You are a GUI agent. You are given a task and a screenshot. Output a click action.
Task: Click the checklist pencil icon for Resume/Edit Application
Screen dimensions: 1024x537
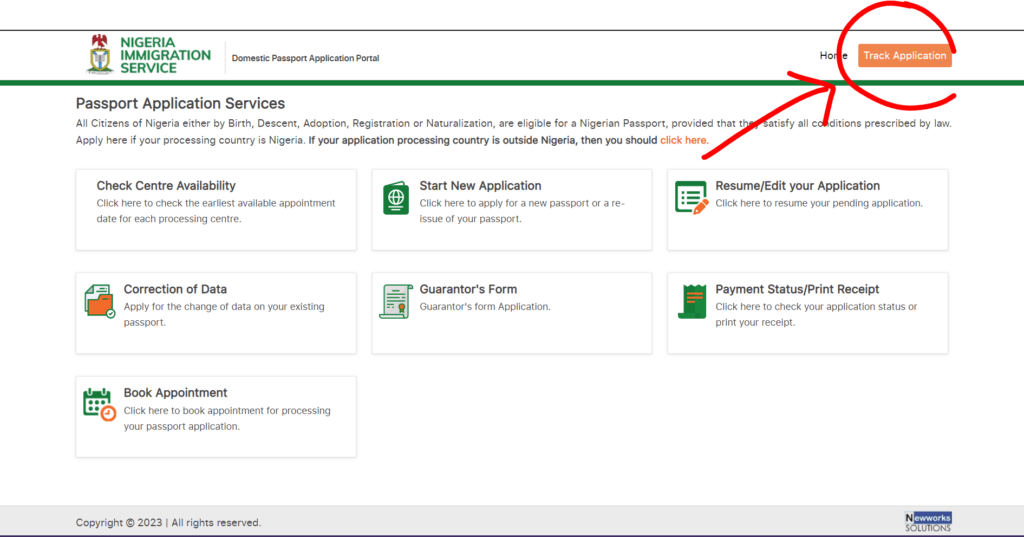(692, 198)
